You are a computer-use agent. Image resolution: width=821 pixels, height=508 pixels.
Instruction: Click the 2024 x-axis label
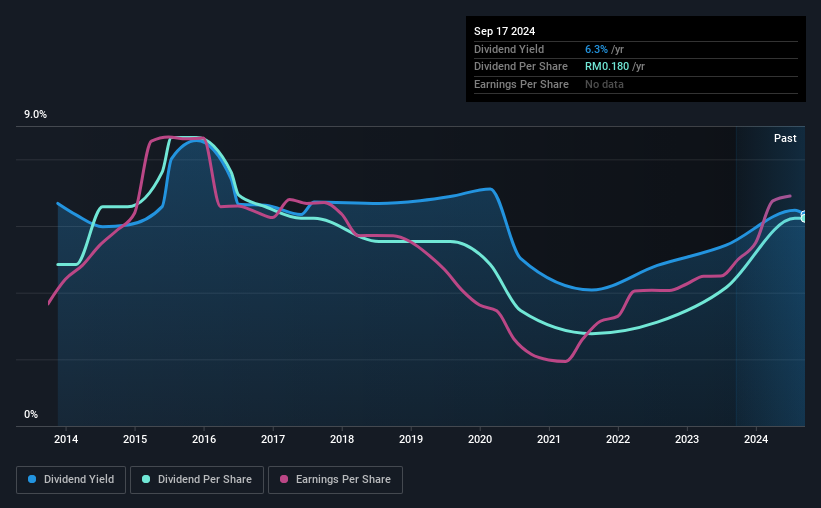(756, 439)
